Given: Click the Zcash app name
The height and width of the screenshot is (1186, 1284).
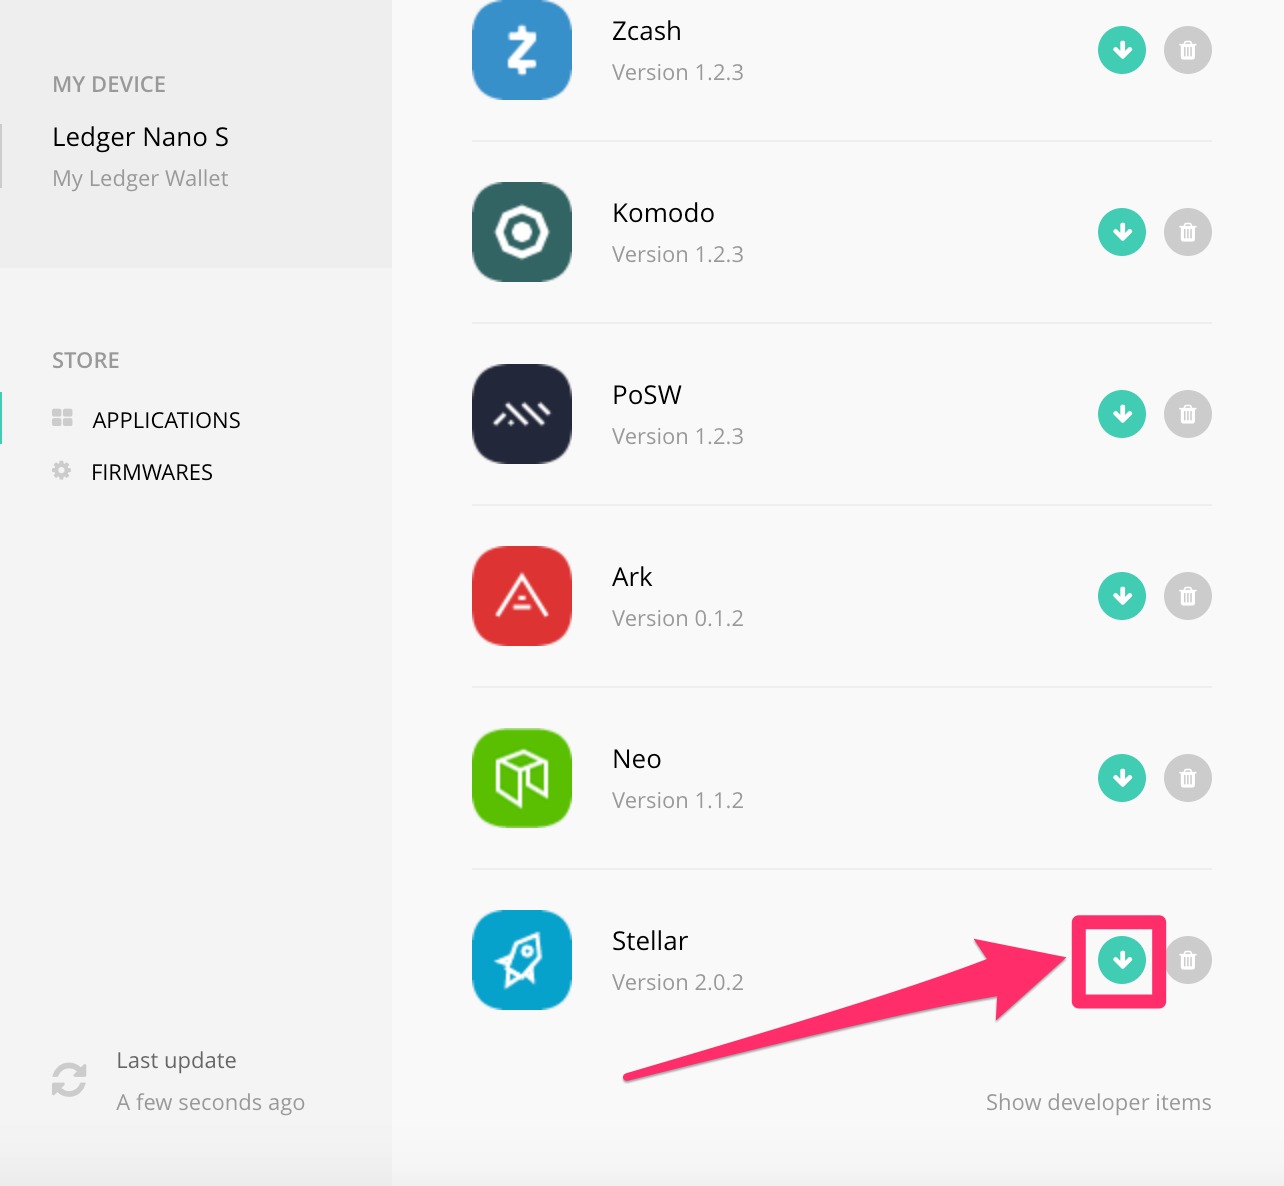Looking at the screenshot, I should [646, 31].
